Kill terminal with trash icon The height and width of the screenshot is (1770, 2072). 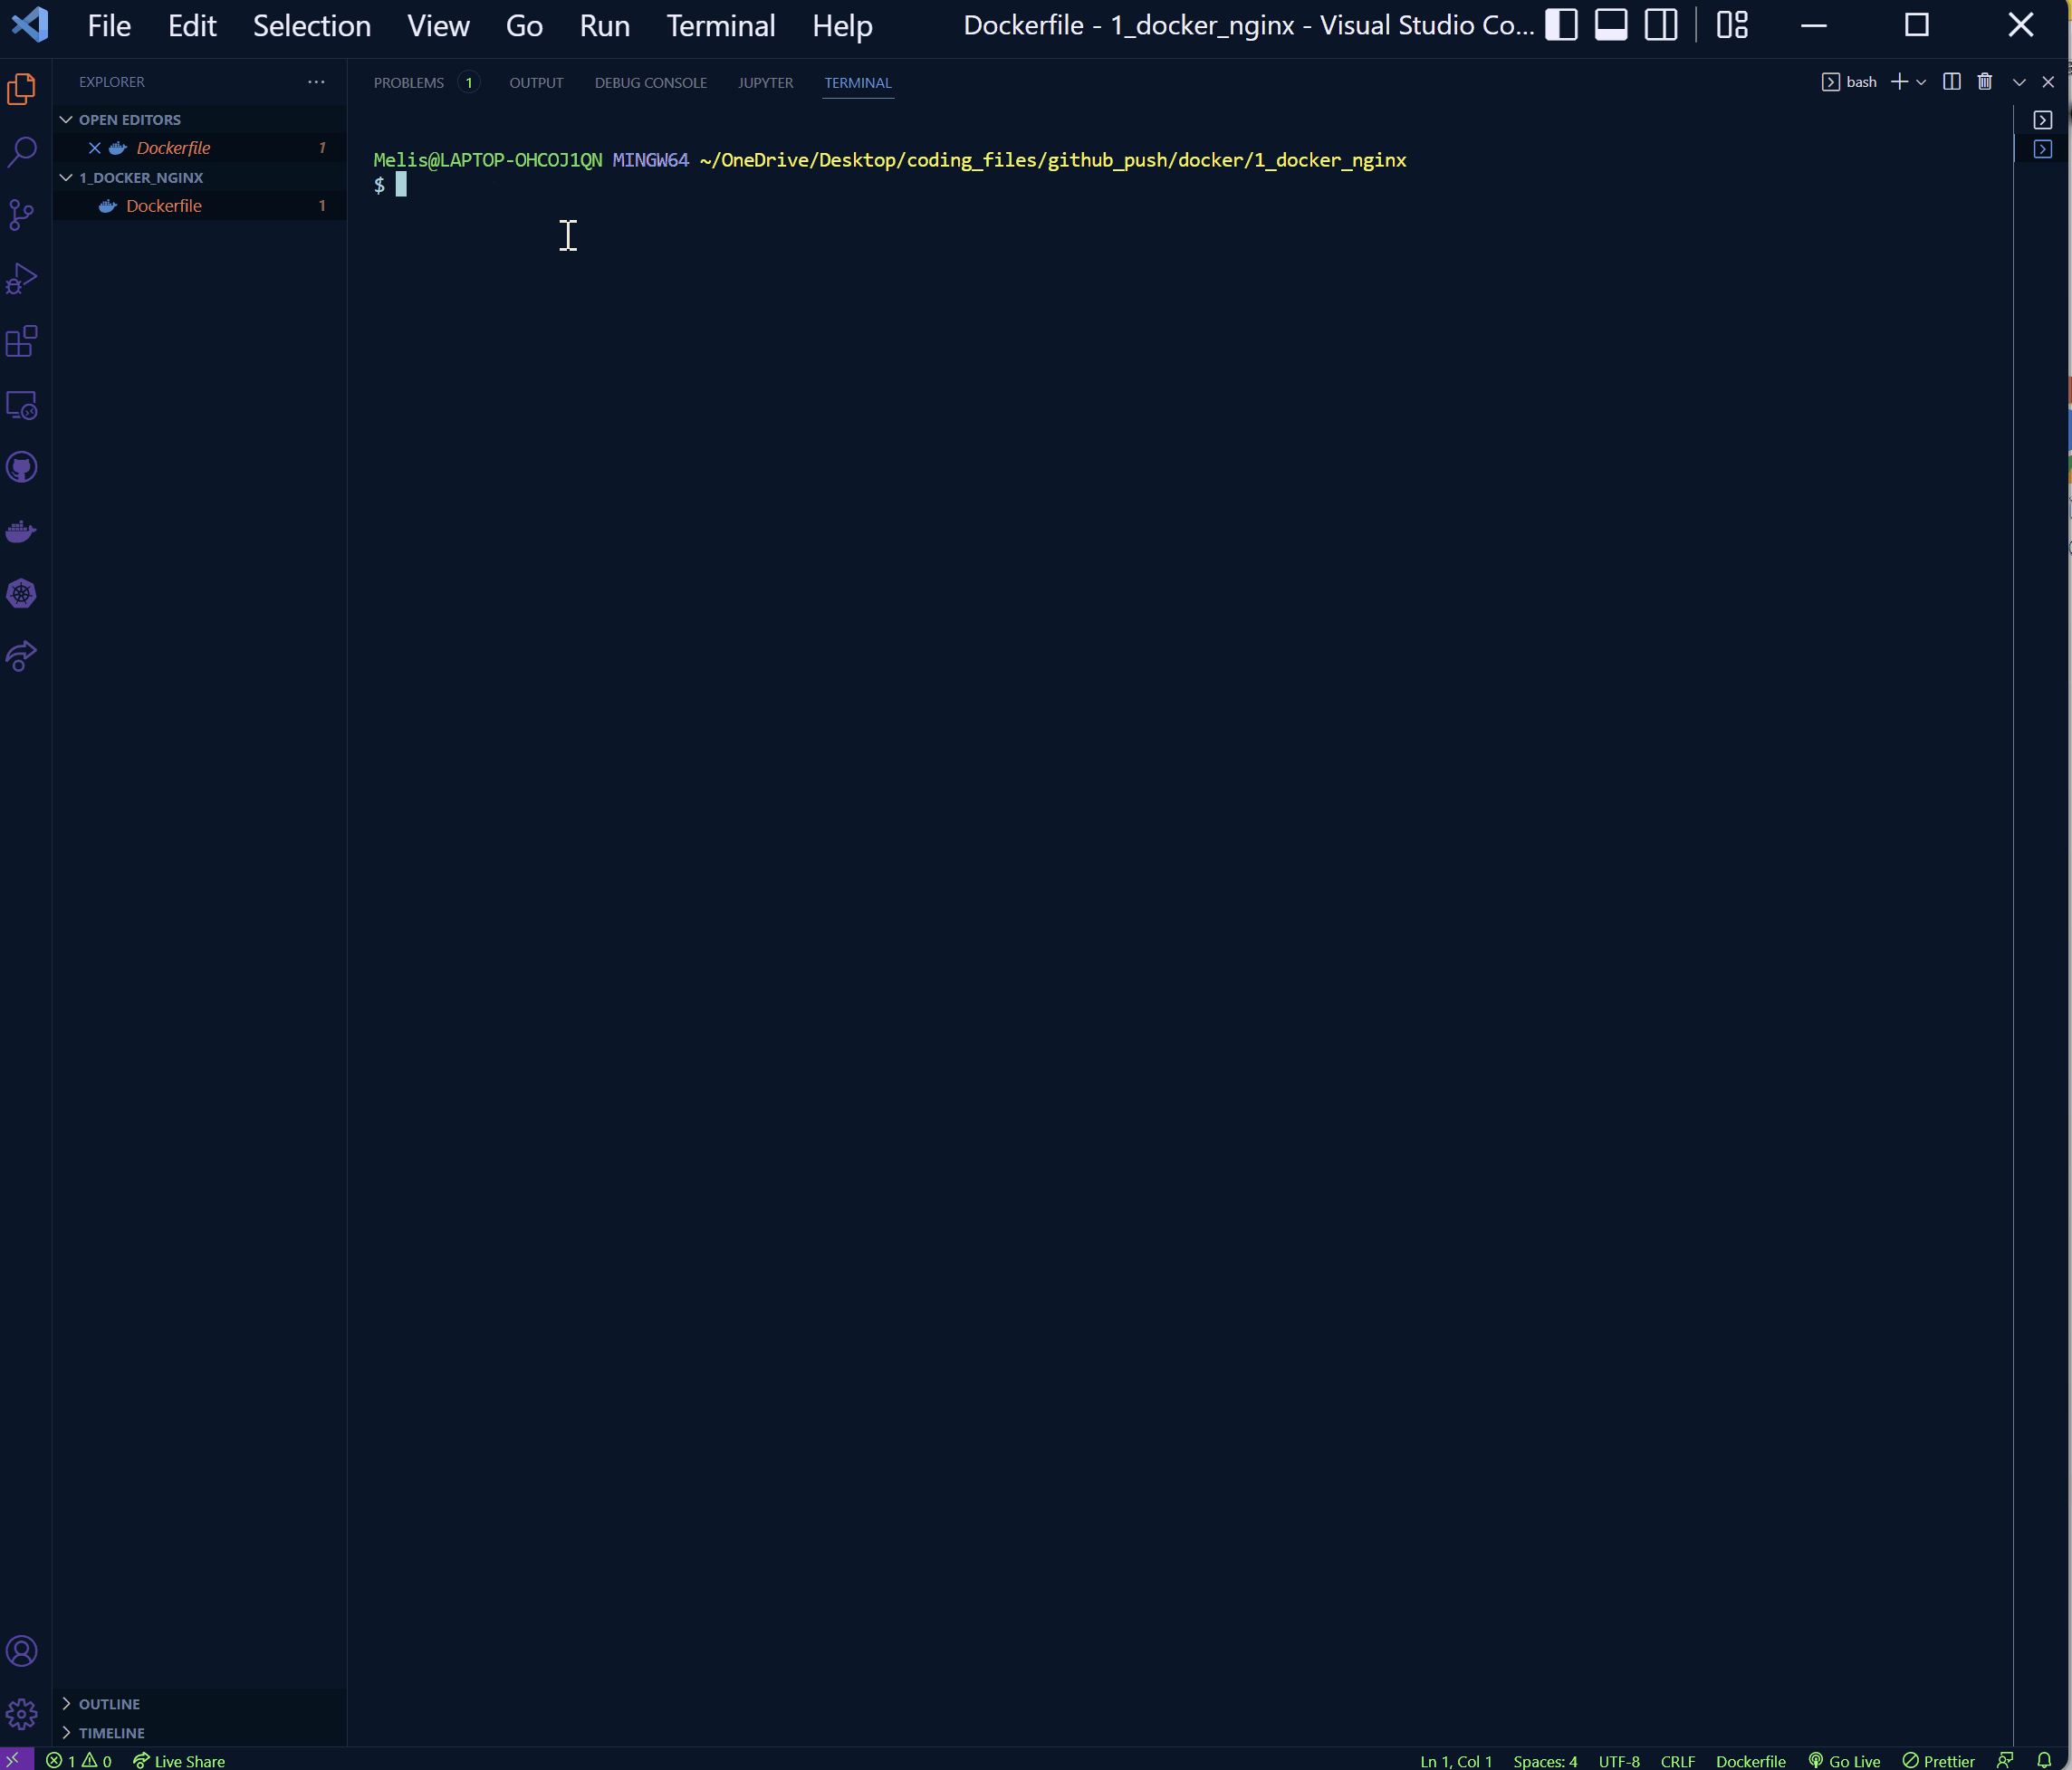(x=1985, y=82)
